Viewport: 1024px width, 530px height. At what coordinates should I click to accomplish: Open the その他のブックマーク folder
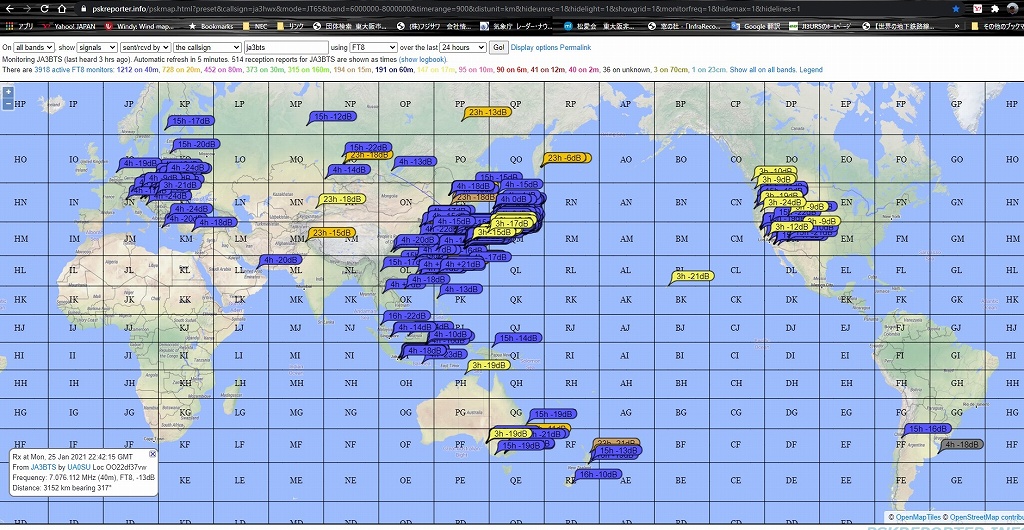(997, 26)
